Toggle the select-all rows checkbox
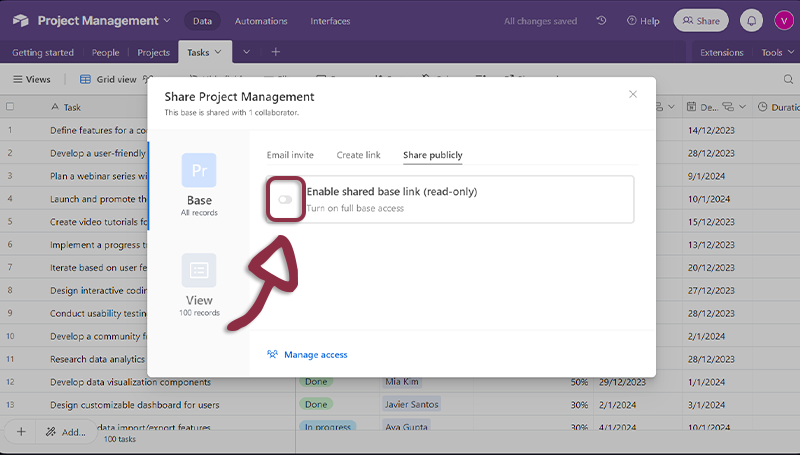800x456 pixels. (x=10, y=106)
